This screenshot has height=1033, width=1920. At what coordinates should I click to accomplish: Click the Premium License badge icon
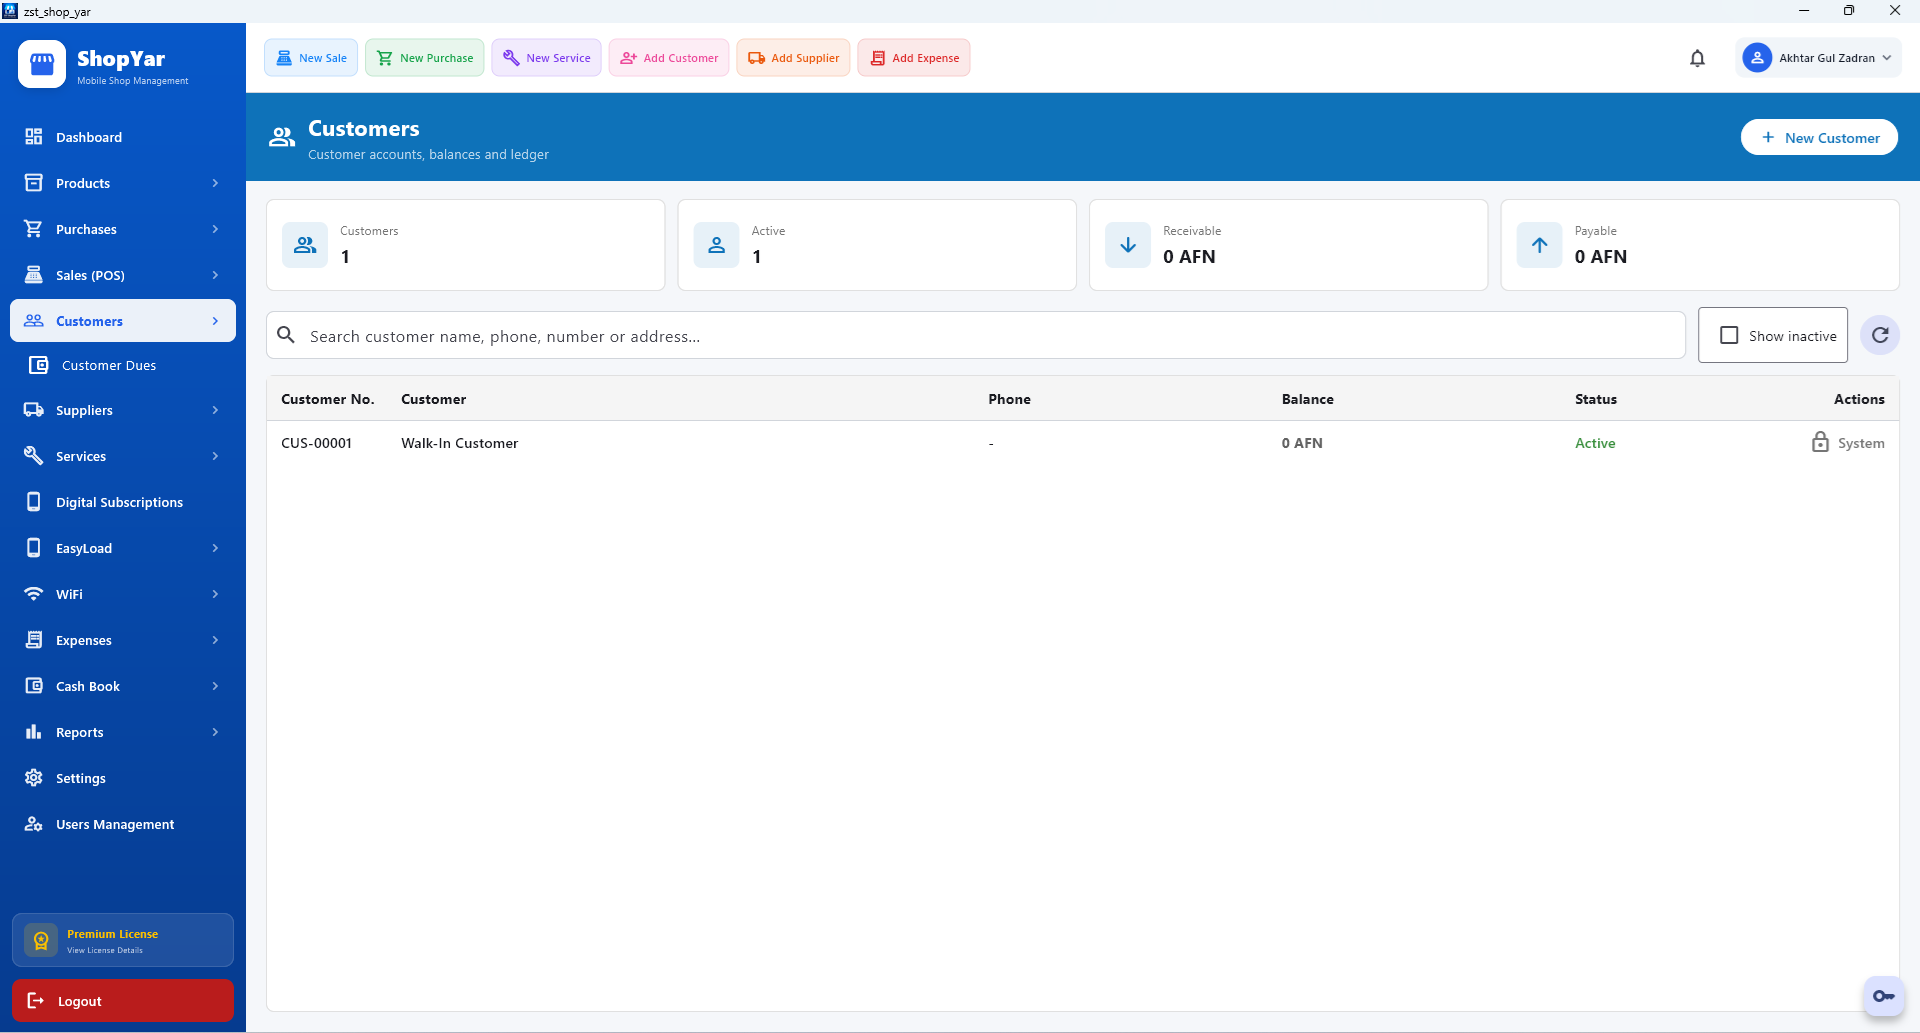click(41, 940)
